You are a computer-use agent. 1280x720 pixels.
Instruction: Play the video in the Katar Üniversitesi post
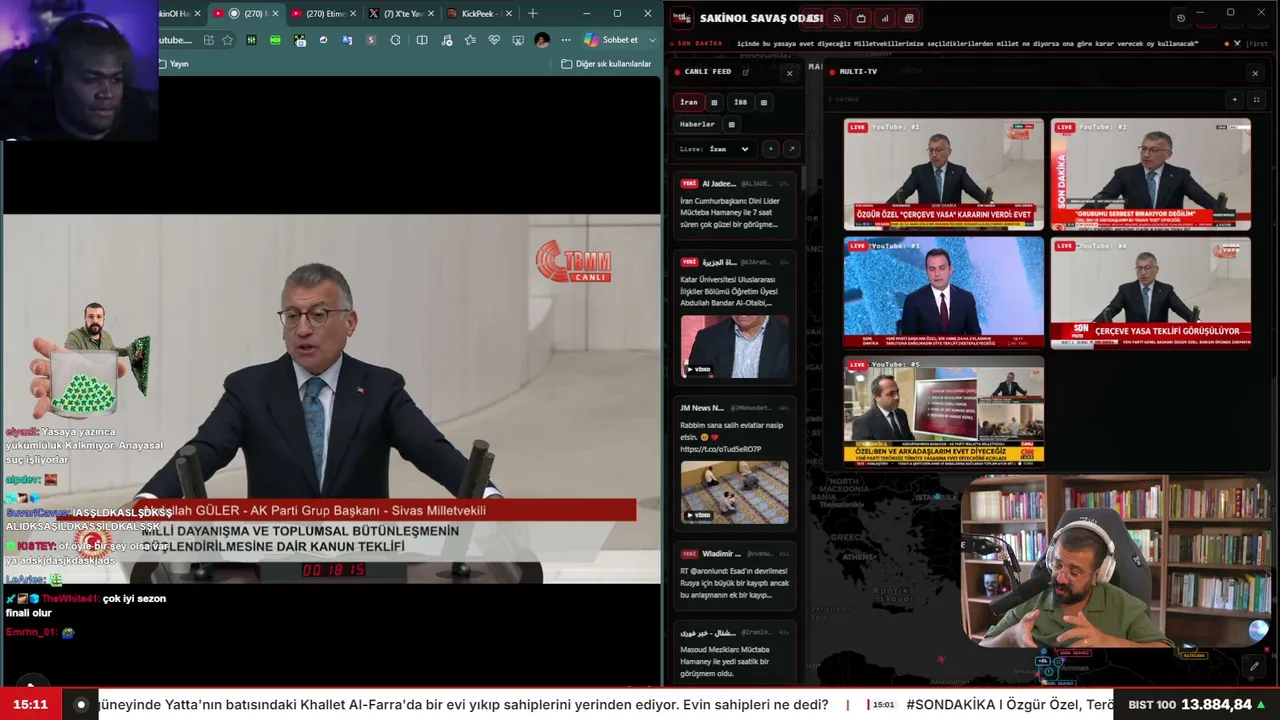point(735,346)
